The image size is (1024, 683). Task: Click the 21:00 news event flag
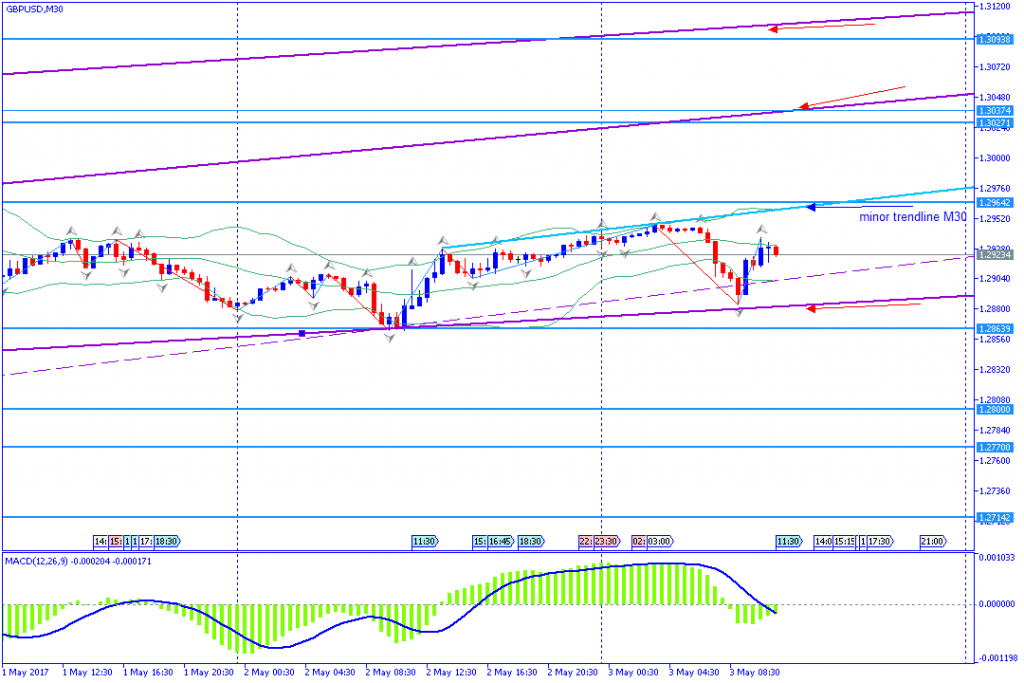pyautogui.click(x=931, y=541)
